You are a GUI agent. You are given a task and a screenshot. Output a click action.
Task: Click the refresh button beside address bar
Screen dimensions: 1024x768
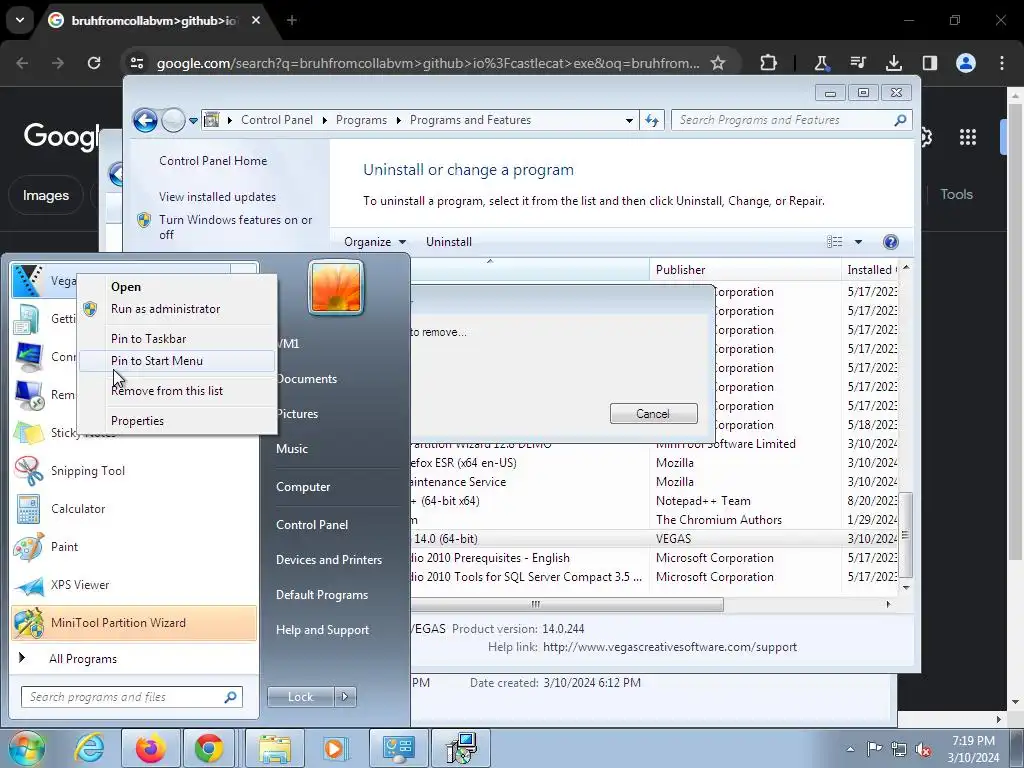(652, 120)
